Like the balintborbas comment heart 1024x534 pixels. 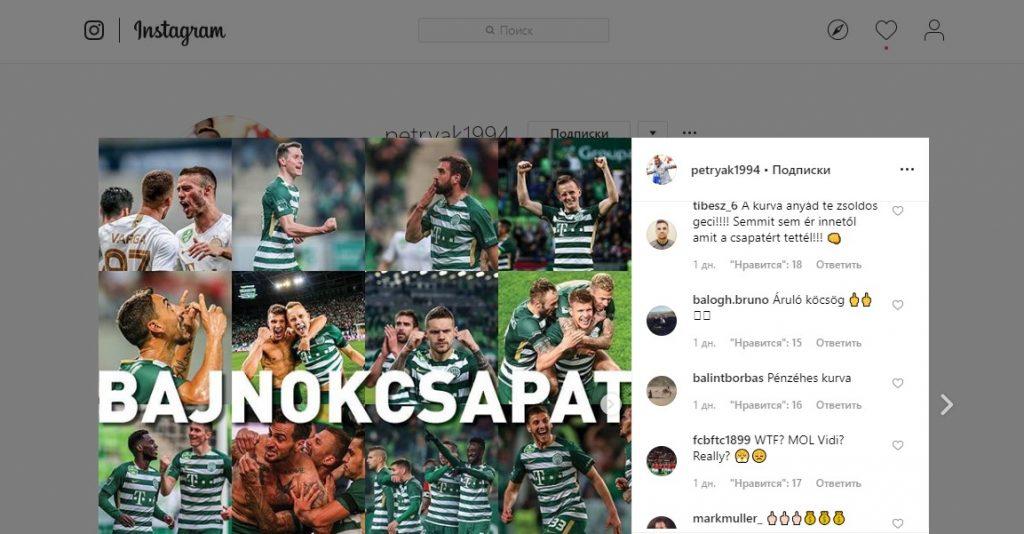point(898,383)
